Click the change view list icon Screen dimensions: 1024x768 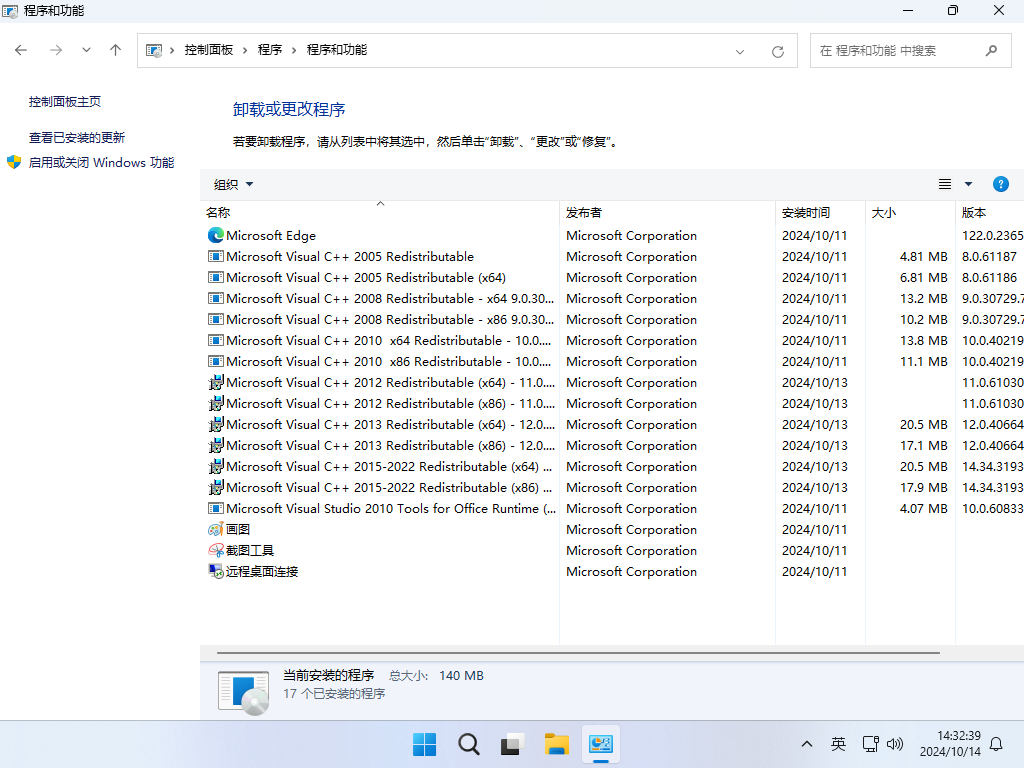pyautogui.click(x=945, y=184)
